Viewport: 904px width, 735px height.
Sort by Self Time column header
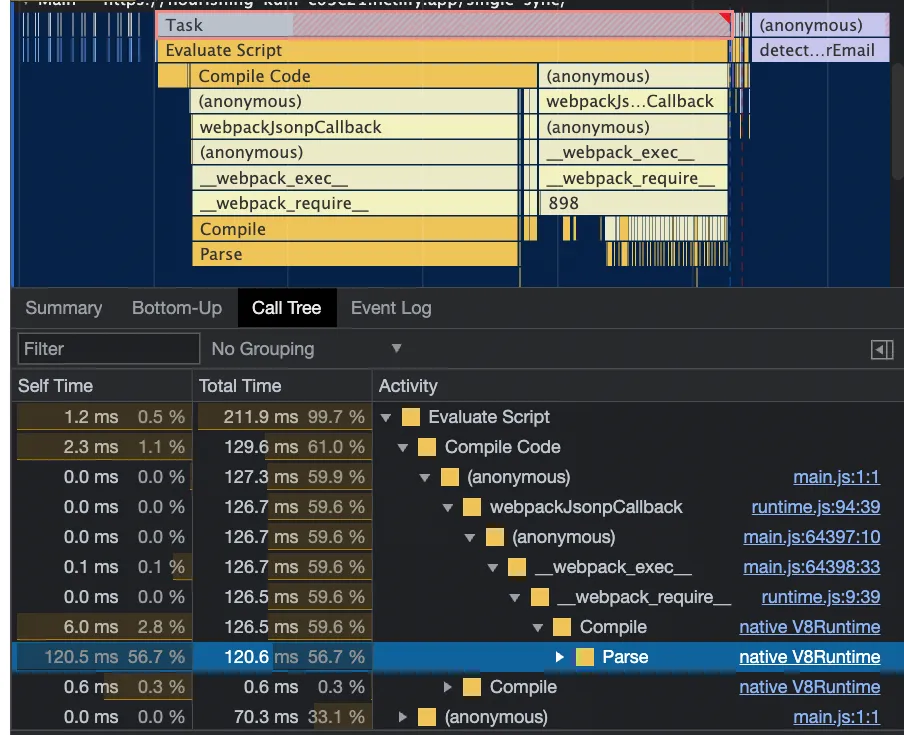(101, 386)
